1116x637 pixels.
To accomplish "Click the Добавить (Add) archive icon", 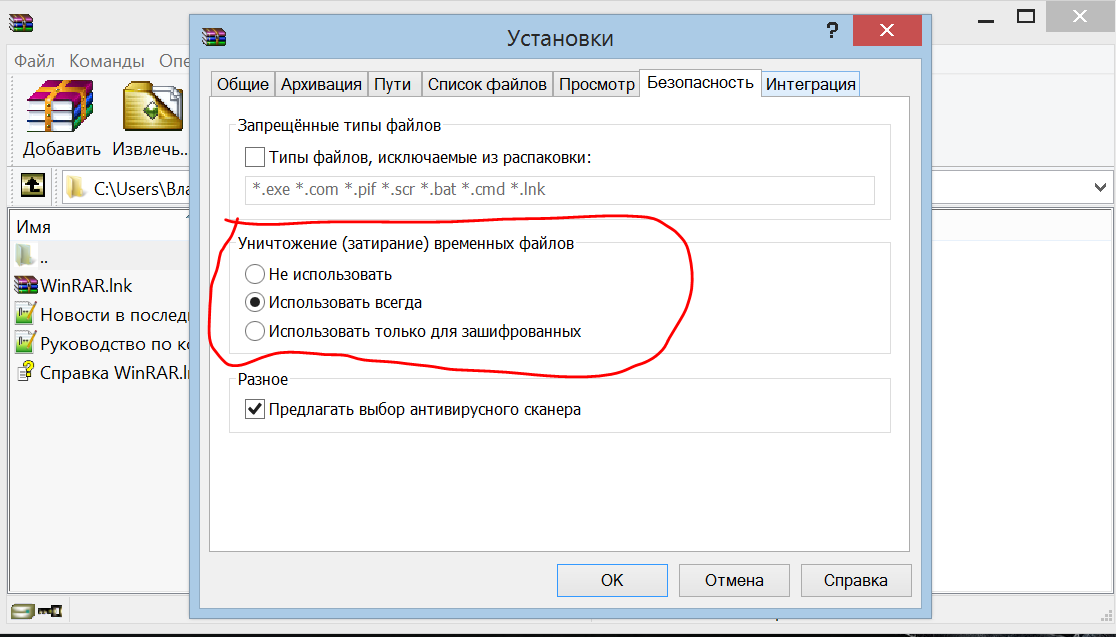I will coord(62,108).
